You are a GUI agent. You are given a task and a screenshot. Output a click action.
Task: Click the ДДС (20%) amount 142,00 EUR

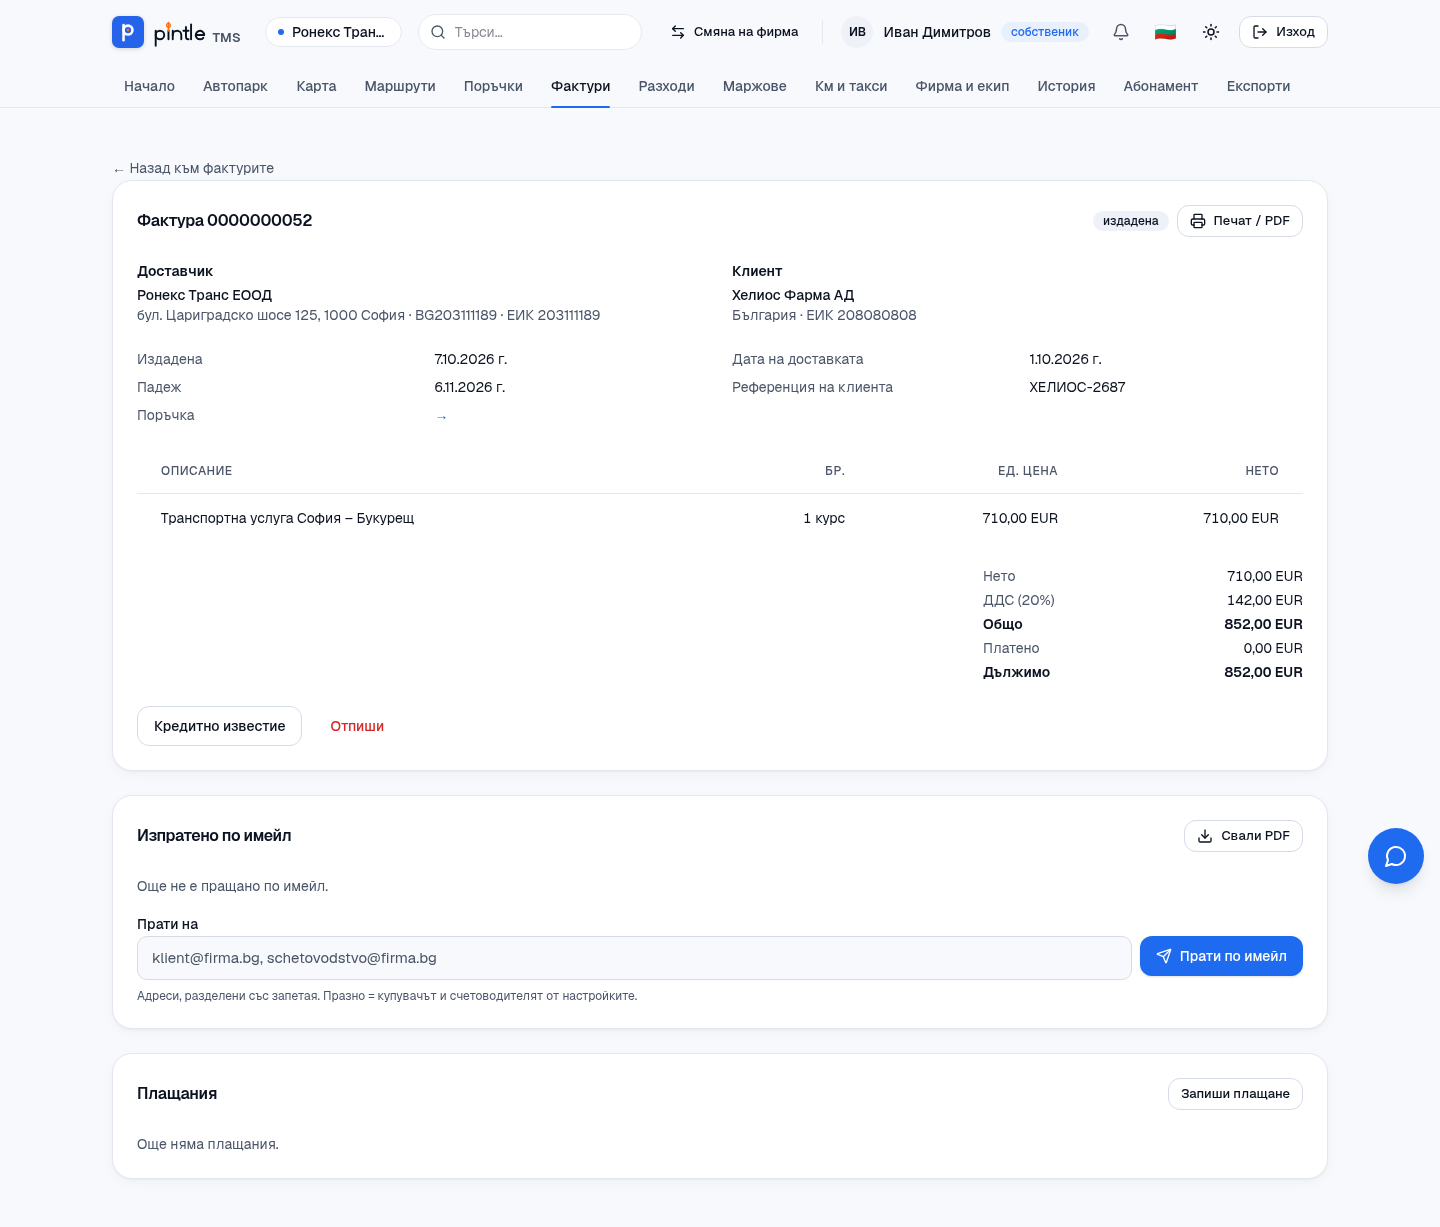point(1264,600)
